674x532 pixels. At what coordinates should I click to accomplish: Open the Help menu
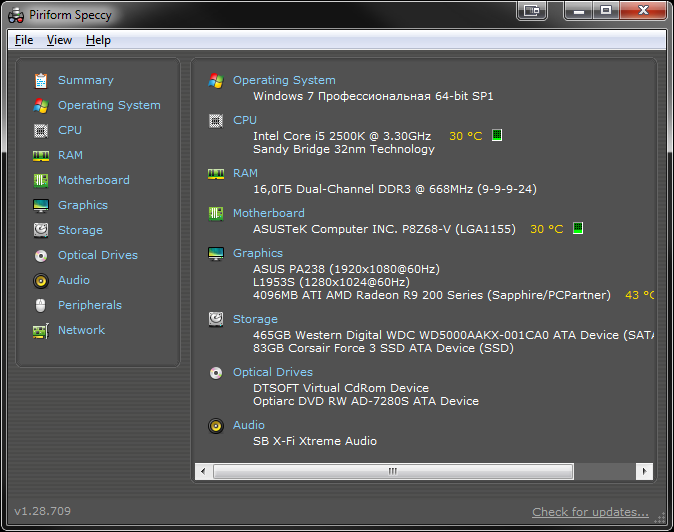click(x=98, y=40)
